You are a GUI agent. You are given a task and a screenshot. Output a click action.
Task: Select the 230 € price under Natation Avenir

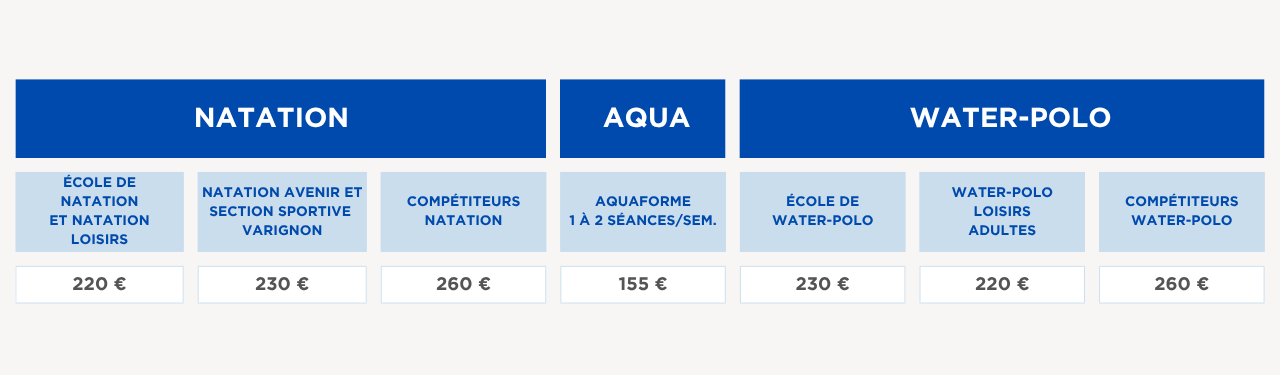282,284
